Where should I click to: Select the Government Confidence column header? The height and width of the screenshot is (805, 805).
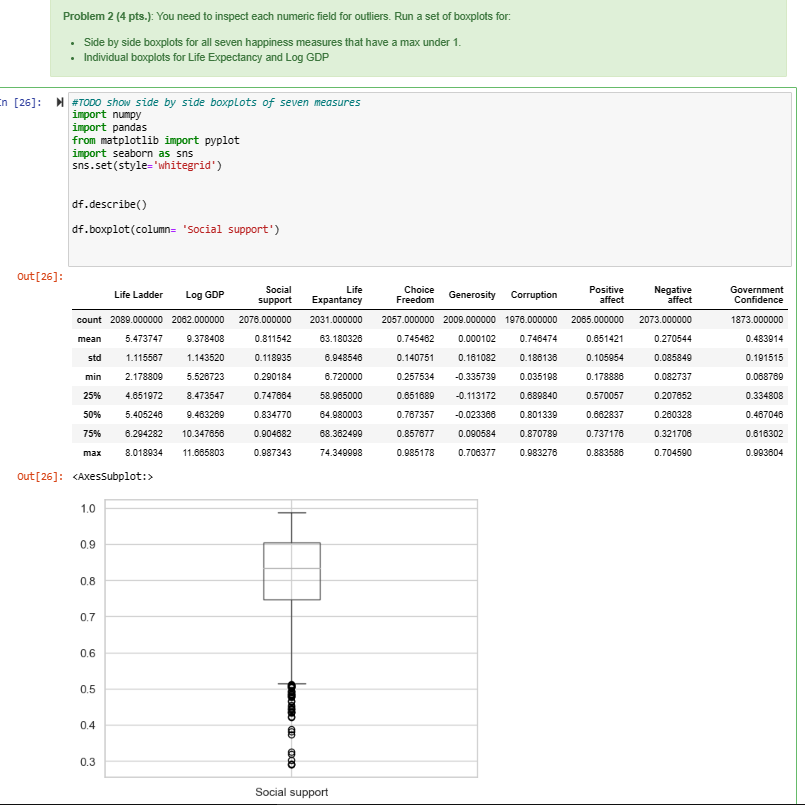click(756, 294)
